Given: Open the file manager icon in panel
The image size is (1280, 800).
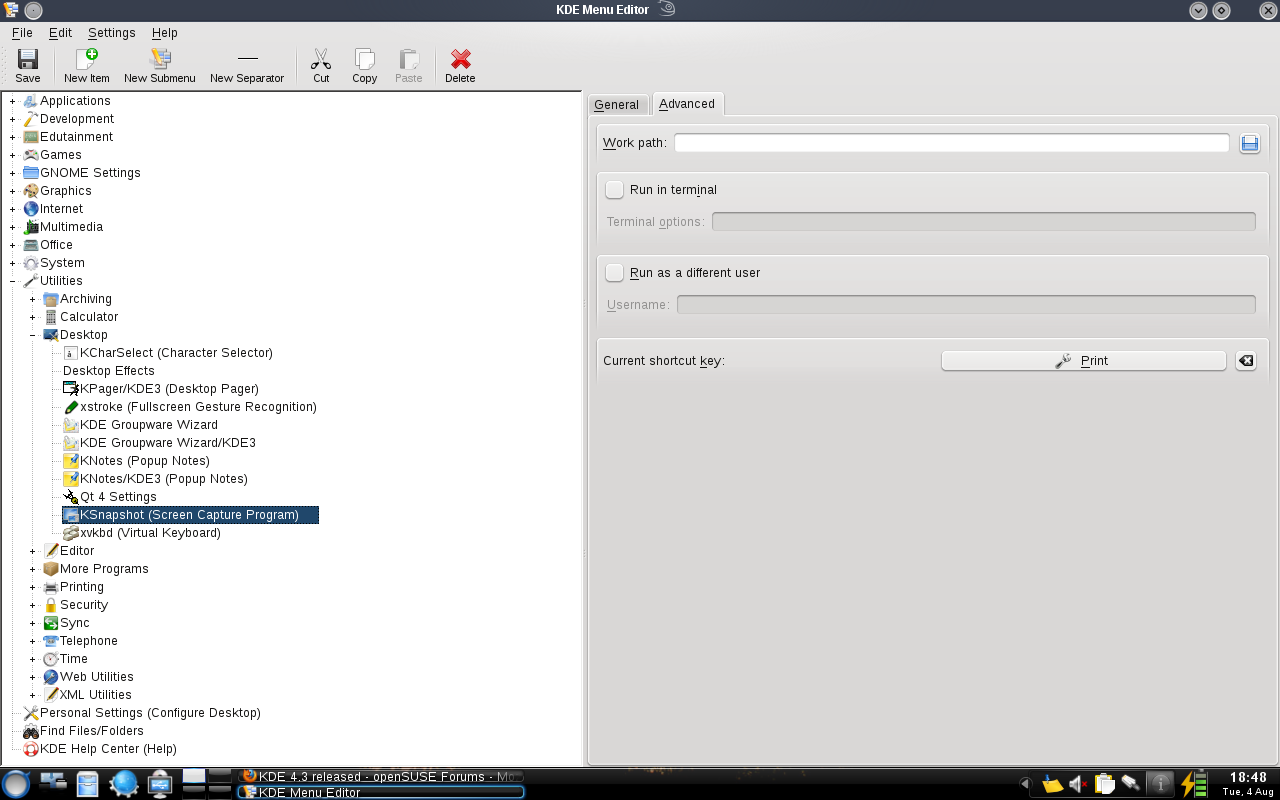Looking at the screenshot, I should point(88,784).
